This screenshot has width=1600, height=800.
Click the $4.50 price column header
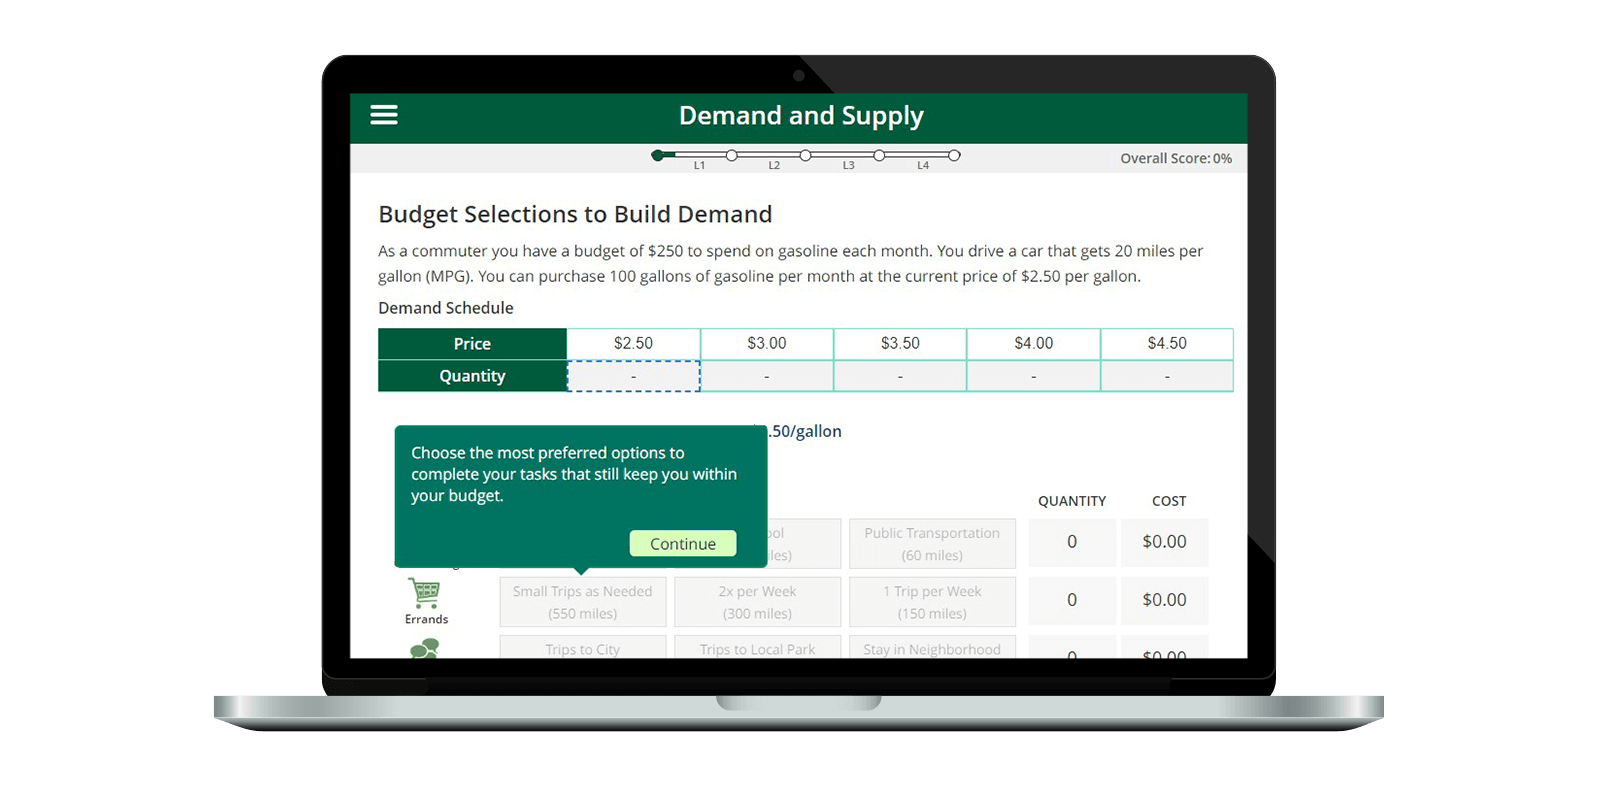[1167, 343]
